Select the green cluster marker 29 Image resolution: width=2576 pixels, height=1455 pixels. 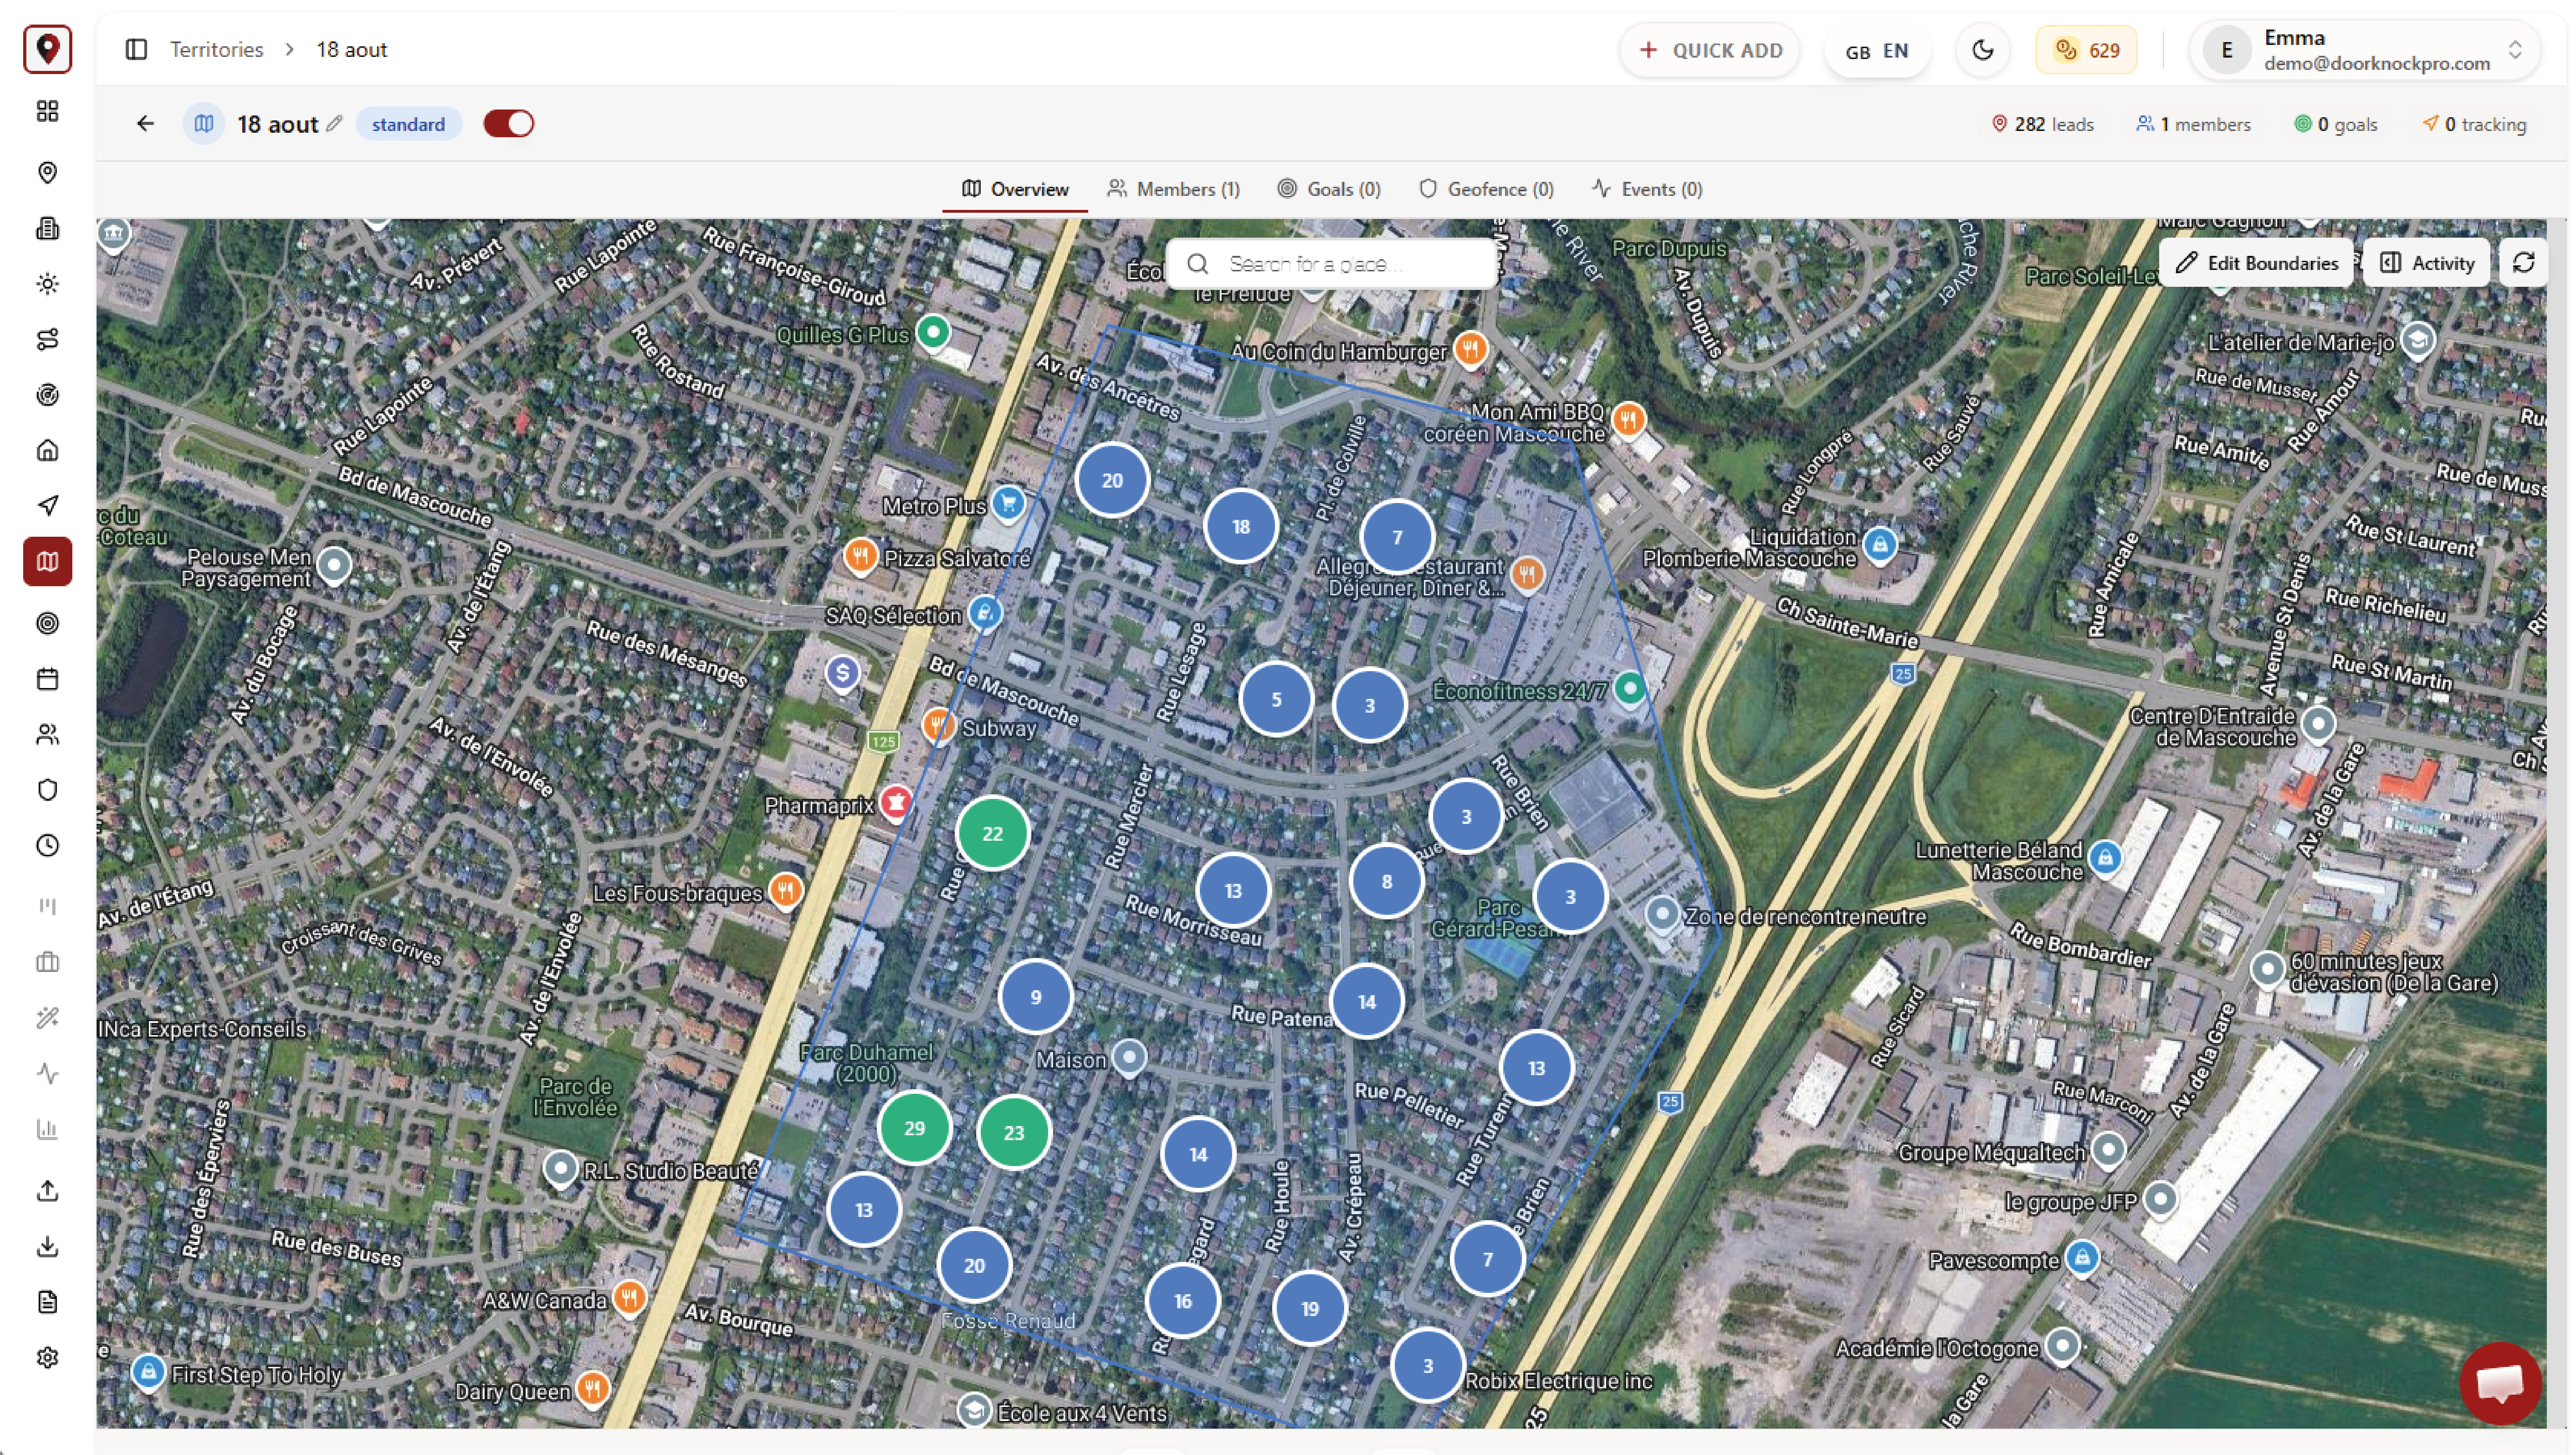click(914, 1128)
